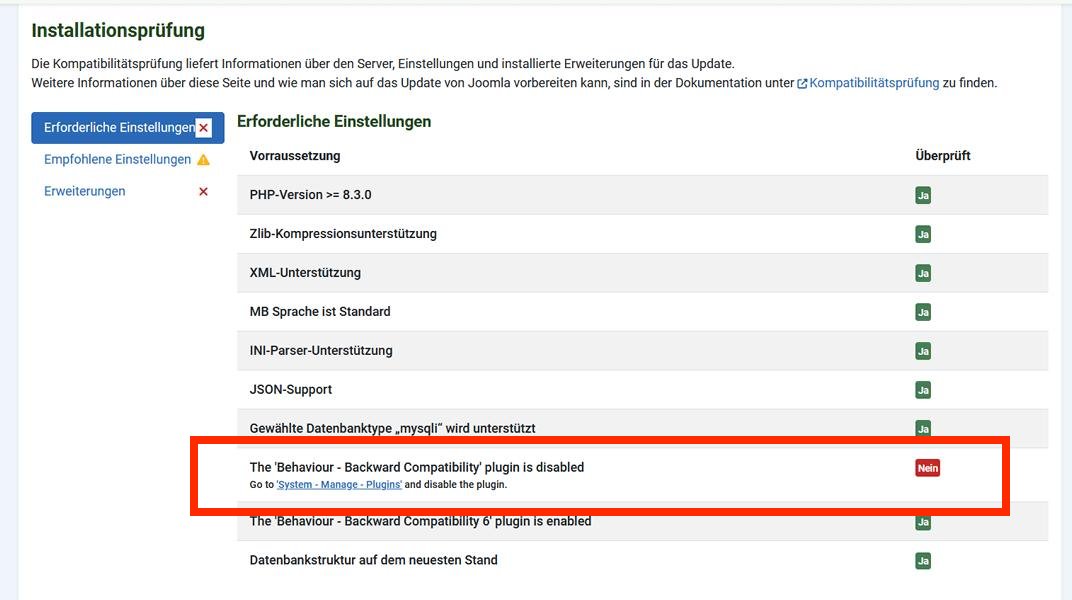Click the Ja badge for PHP-Version >= 8.3.0
The width and height of the screenshot is (1072, 600).
tap(921, 194)
